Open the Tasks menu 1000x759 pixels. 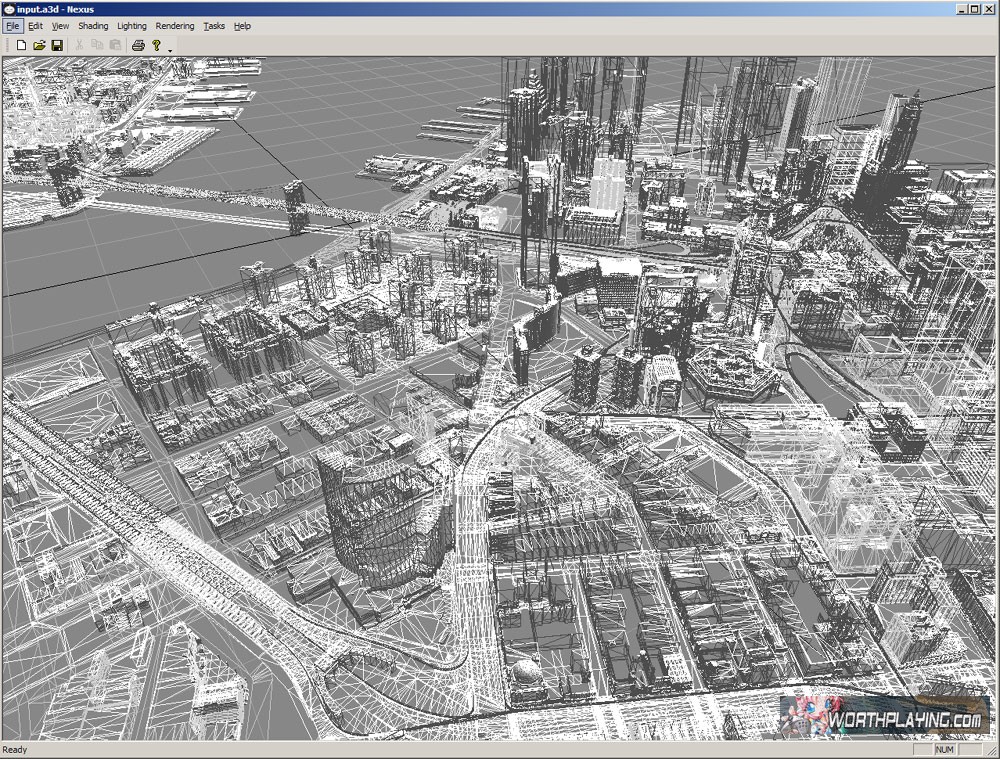click(x=214, y=26)
